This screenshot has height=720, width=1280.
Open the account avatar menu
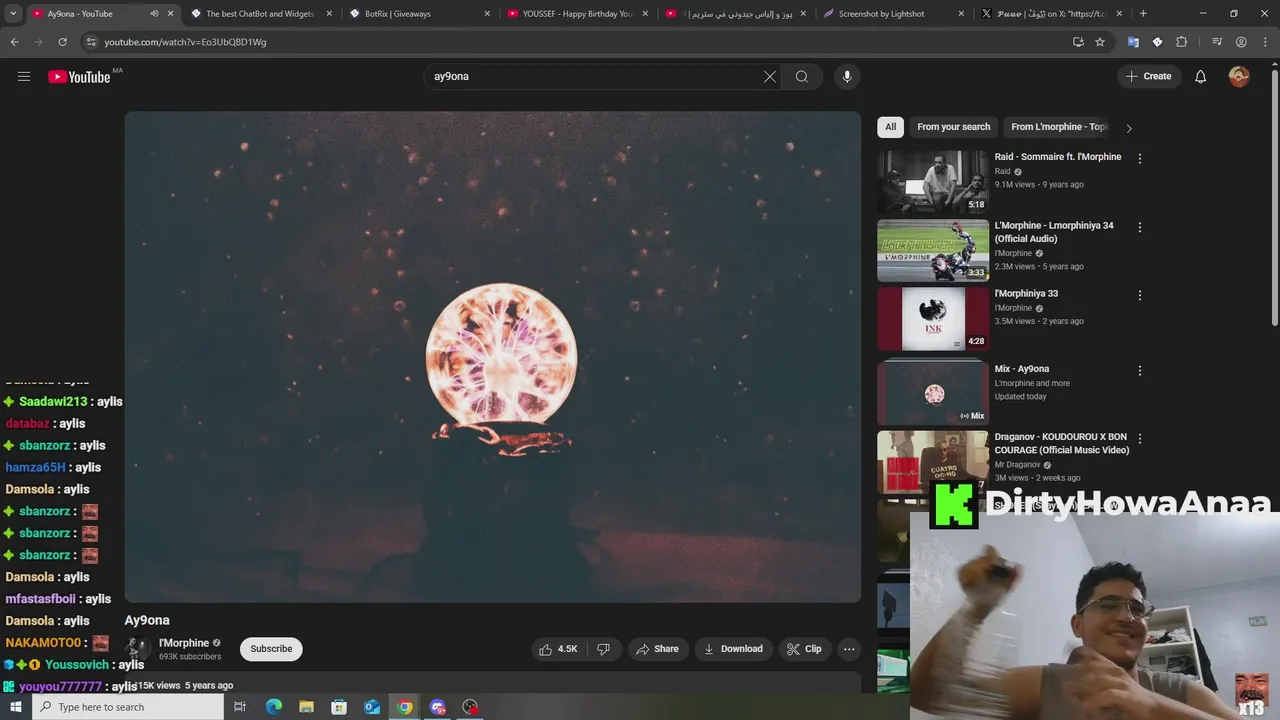coord(1239,76)
